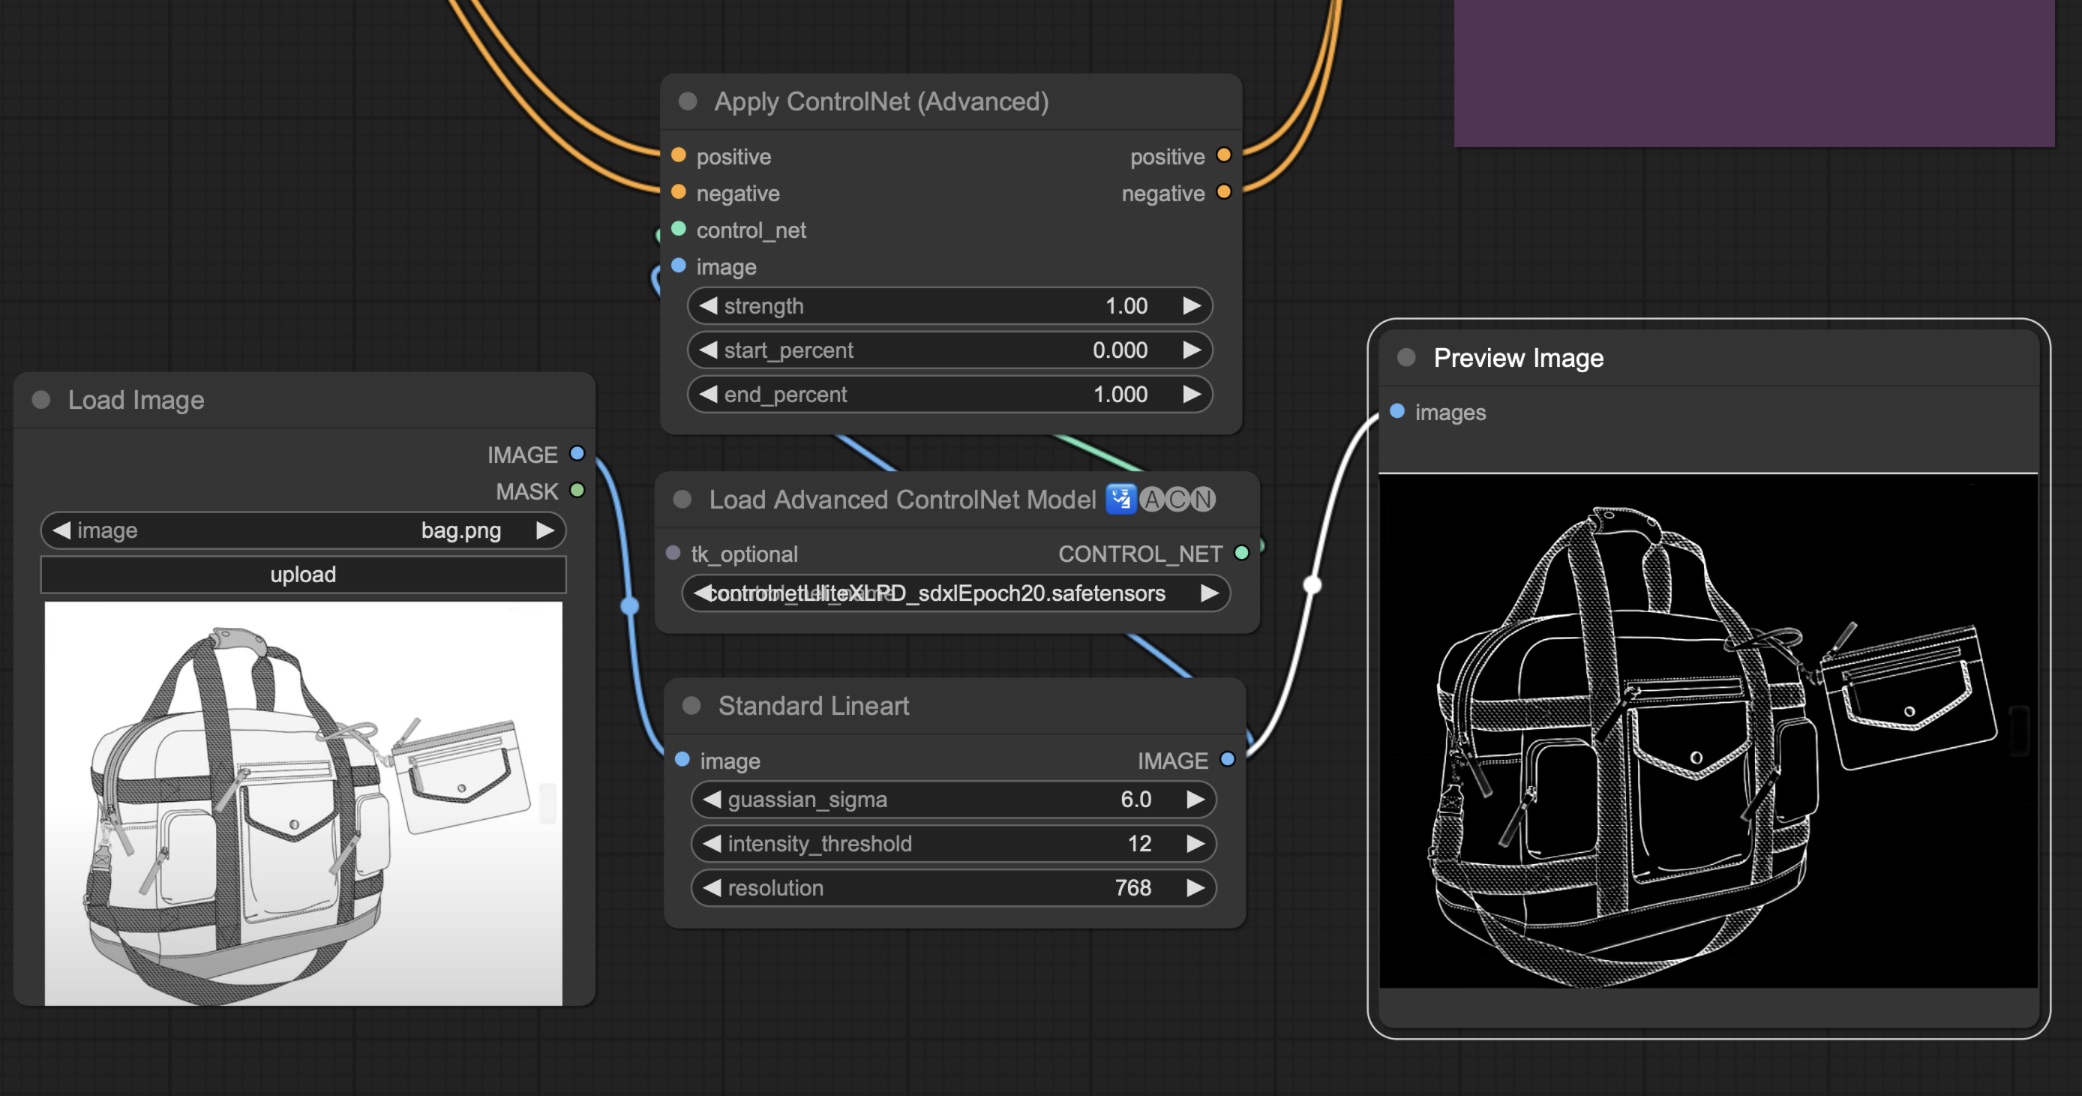Increase start_percent with the right arrow
2082x1096 pixels.
(x=1192, y=350)
